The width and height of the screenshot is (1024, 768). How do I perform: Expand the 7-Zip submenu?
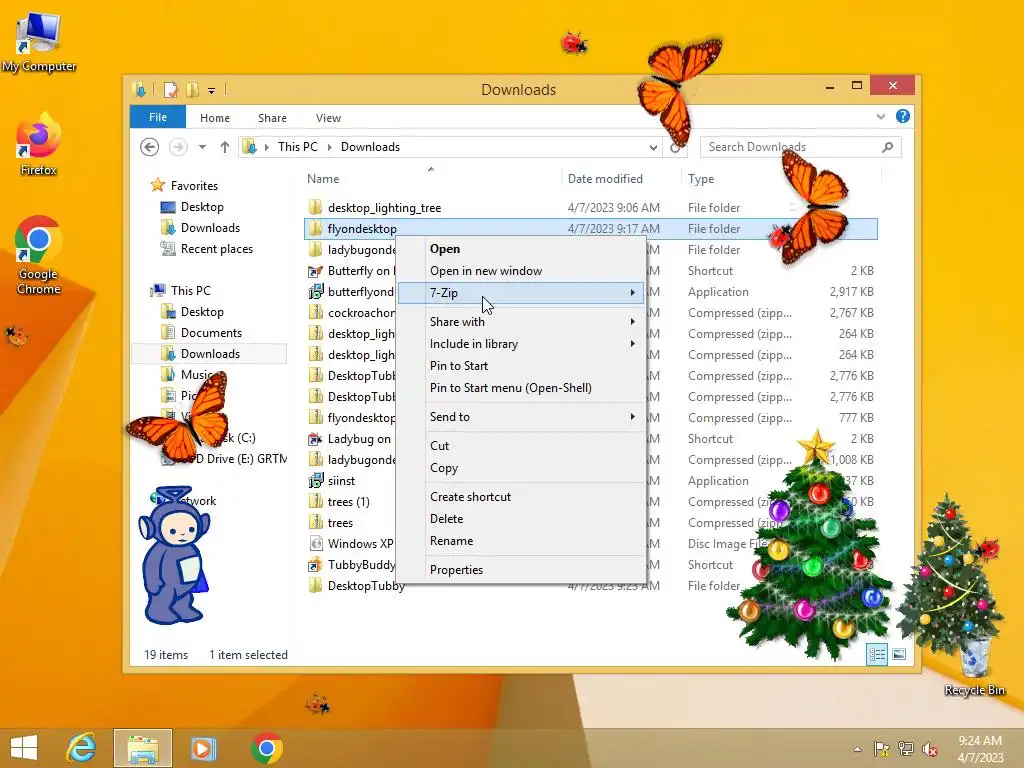(x=521, y=293)
